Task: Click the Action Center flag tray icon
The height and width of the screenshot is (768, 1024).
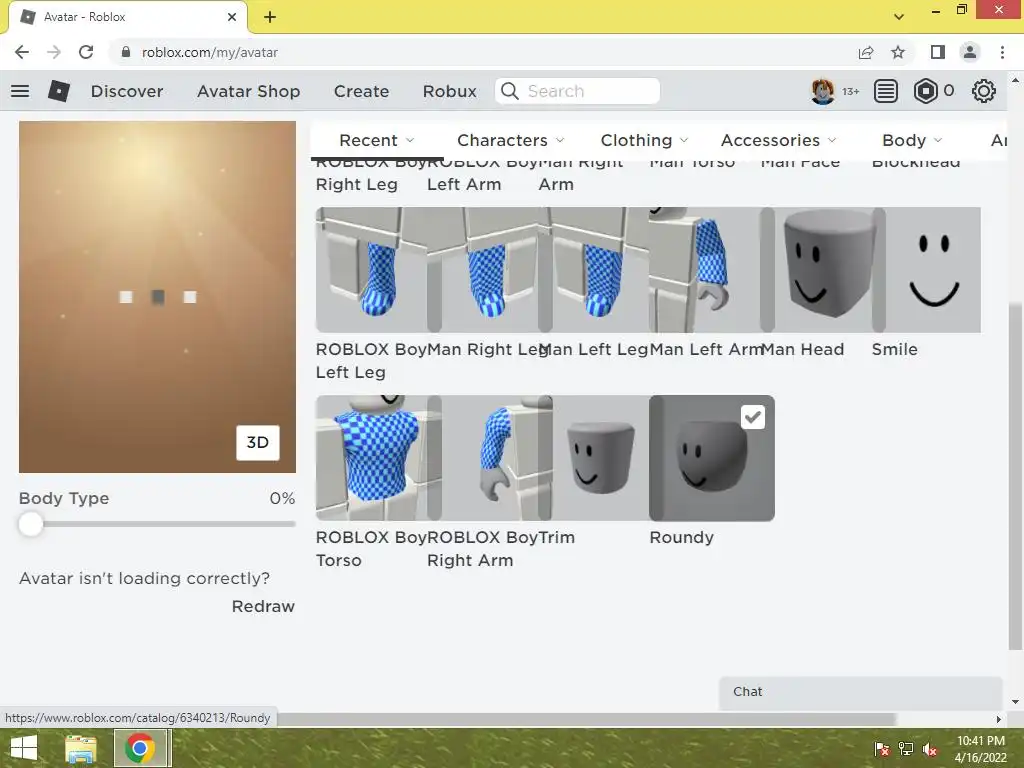Action: click(882, 749)
